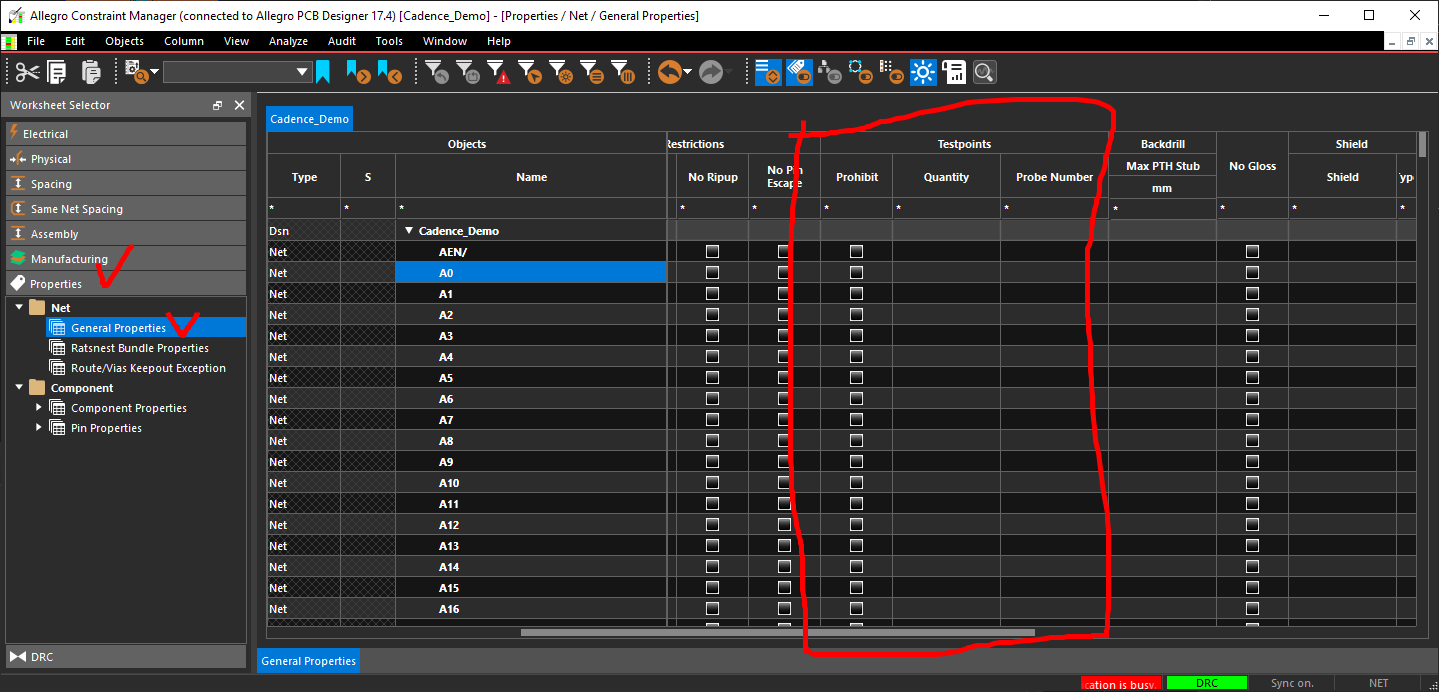Open the Manufacturing worksheet section
The height and width of the screenshot is (692, 1439).
pos(126,259)
